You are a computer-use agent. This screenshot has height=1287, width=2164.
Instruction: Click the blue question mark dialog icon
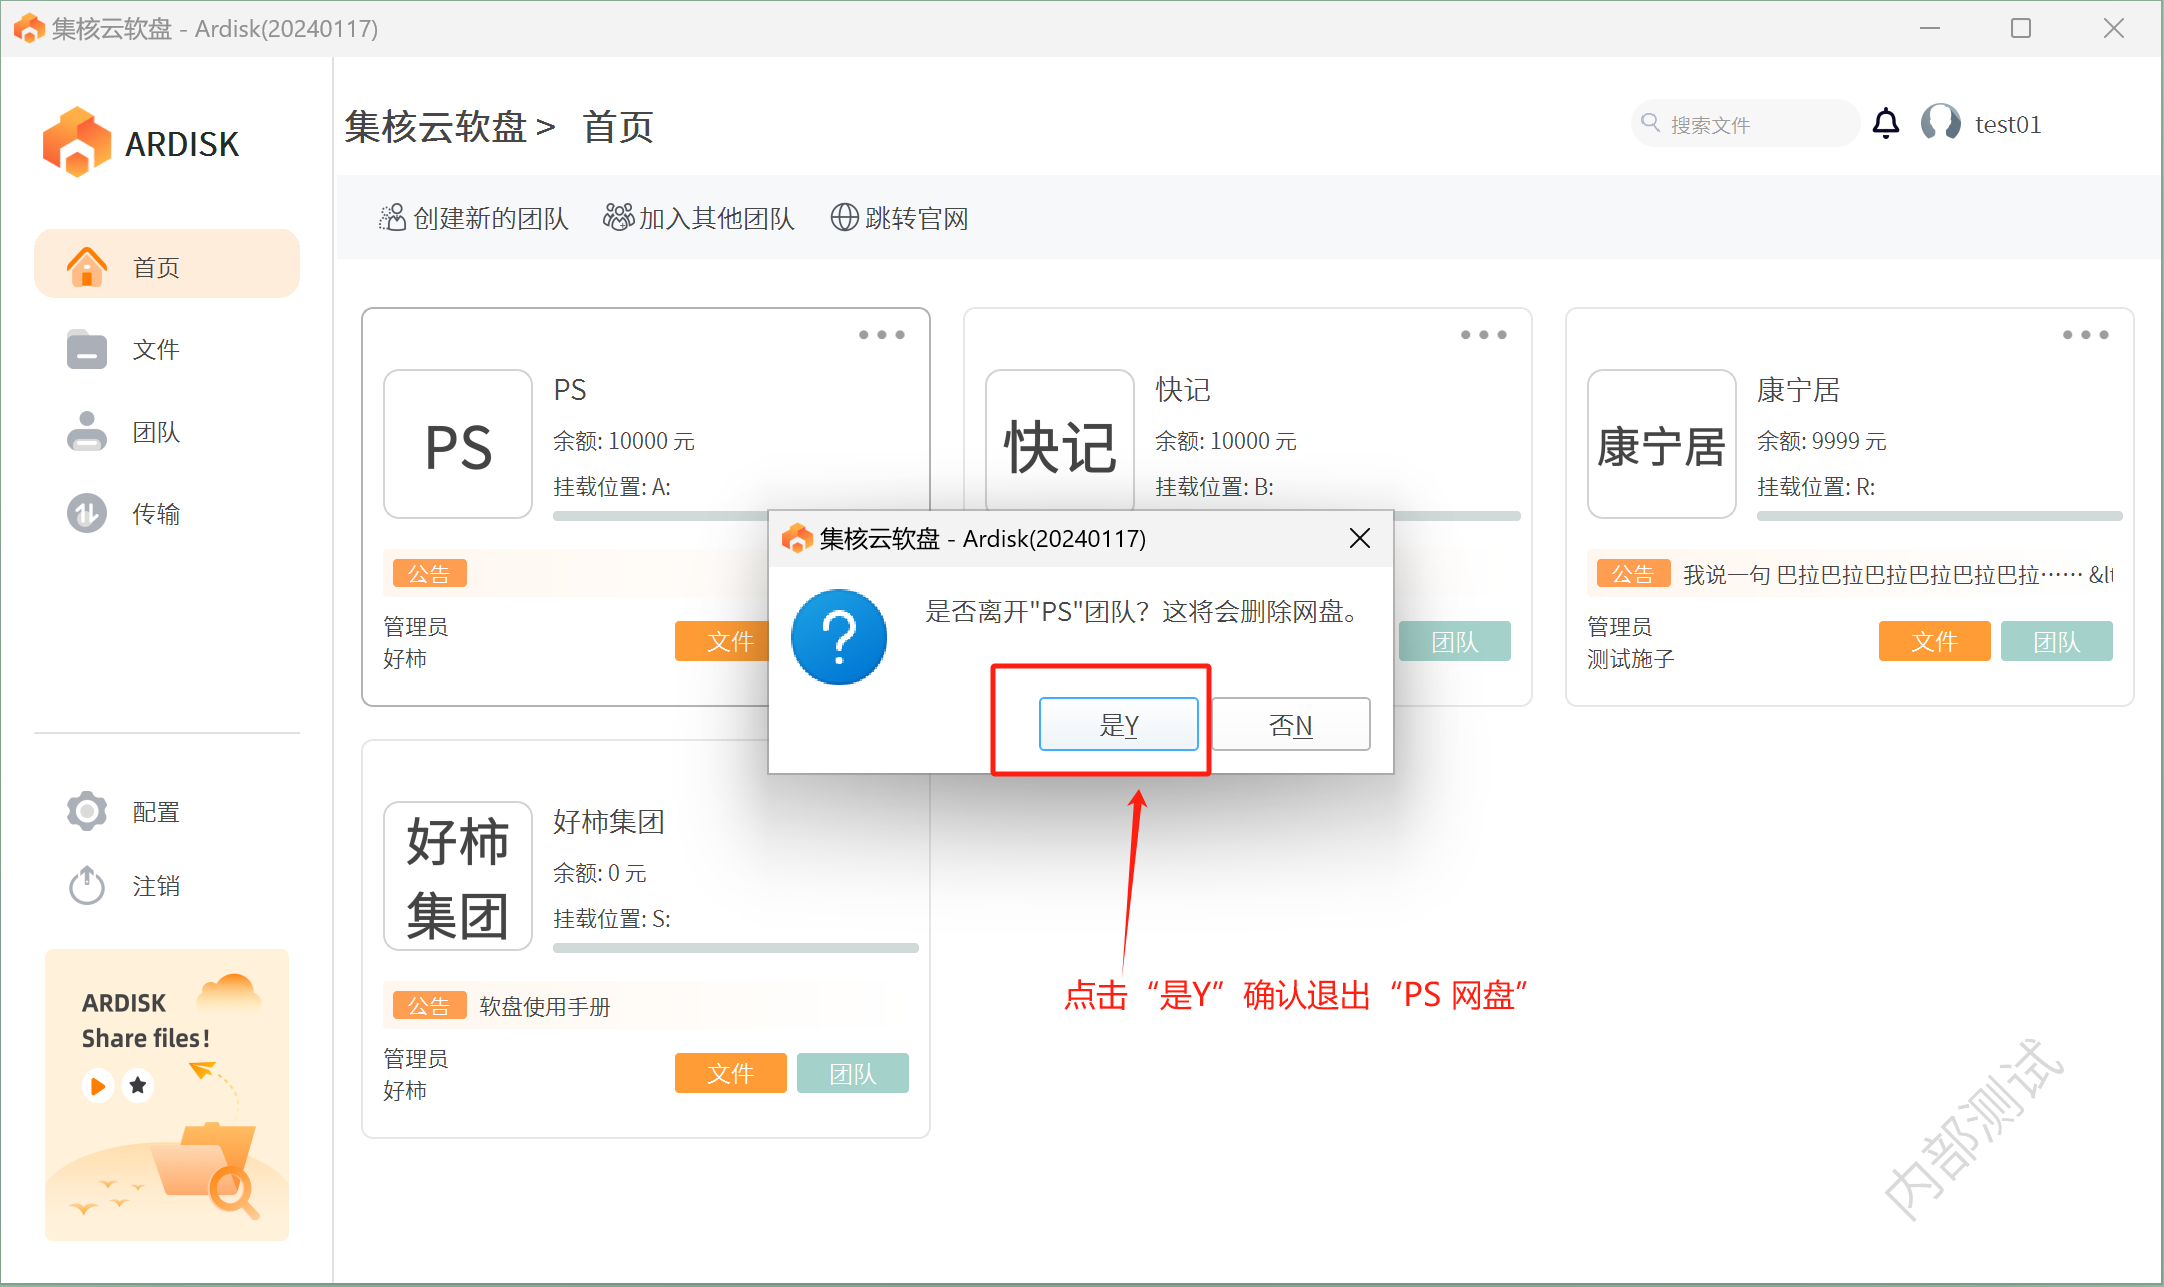click(x=838, y=637)
